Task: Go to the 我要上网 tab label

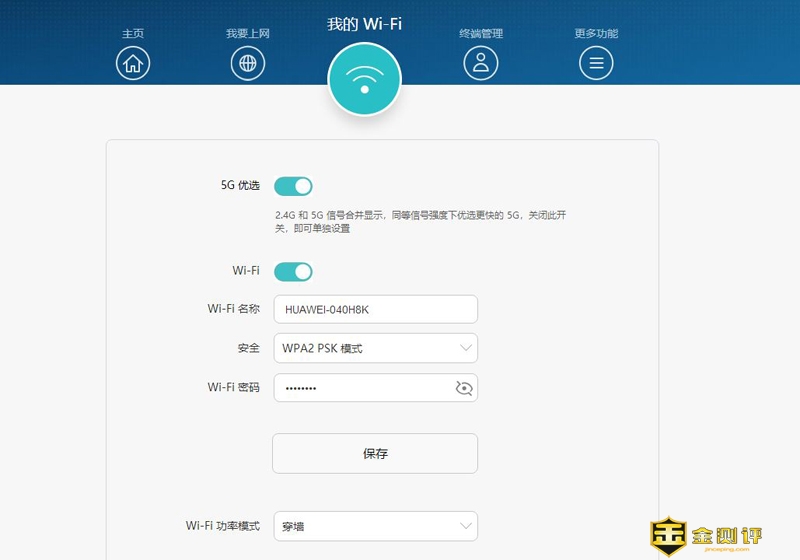Action: [x=248, y=34]
